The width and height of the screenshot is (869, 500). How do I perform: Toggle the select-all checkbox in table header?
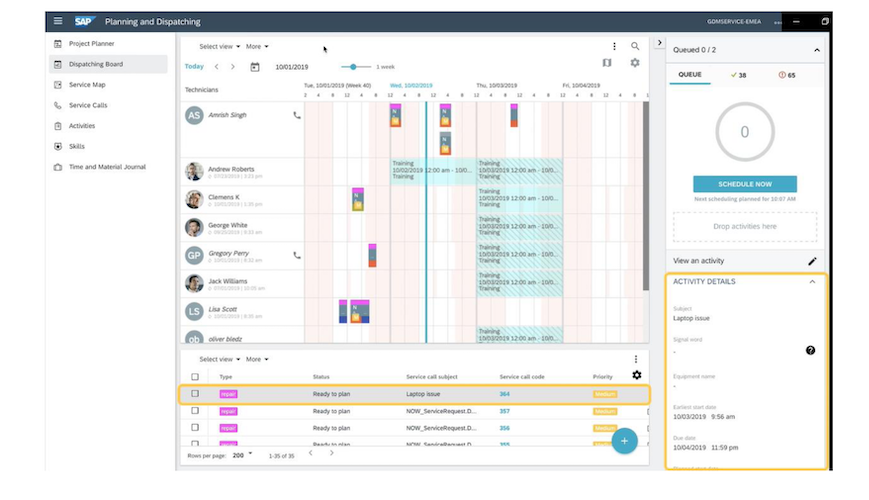tap(195, 377)
